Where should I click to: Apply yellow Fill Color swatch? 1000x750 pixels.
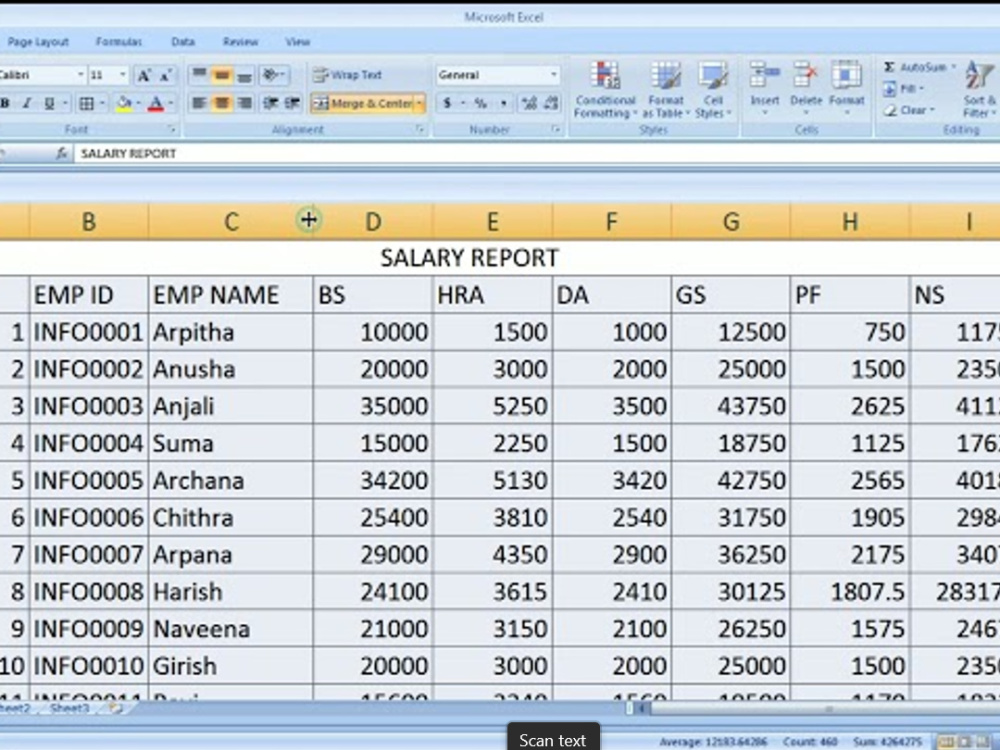[124, 103]
